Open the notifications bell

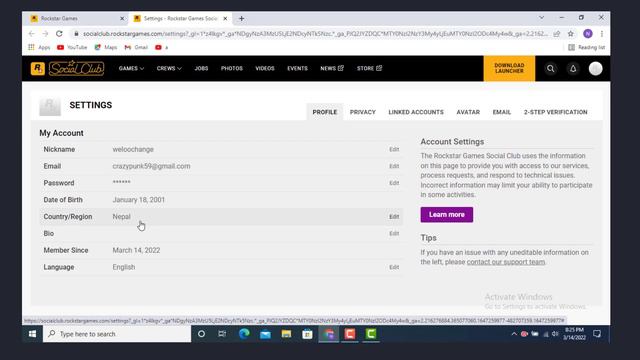573,69
